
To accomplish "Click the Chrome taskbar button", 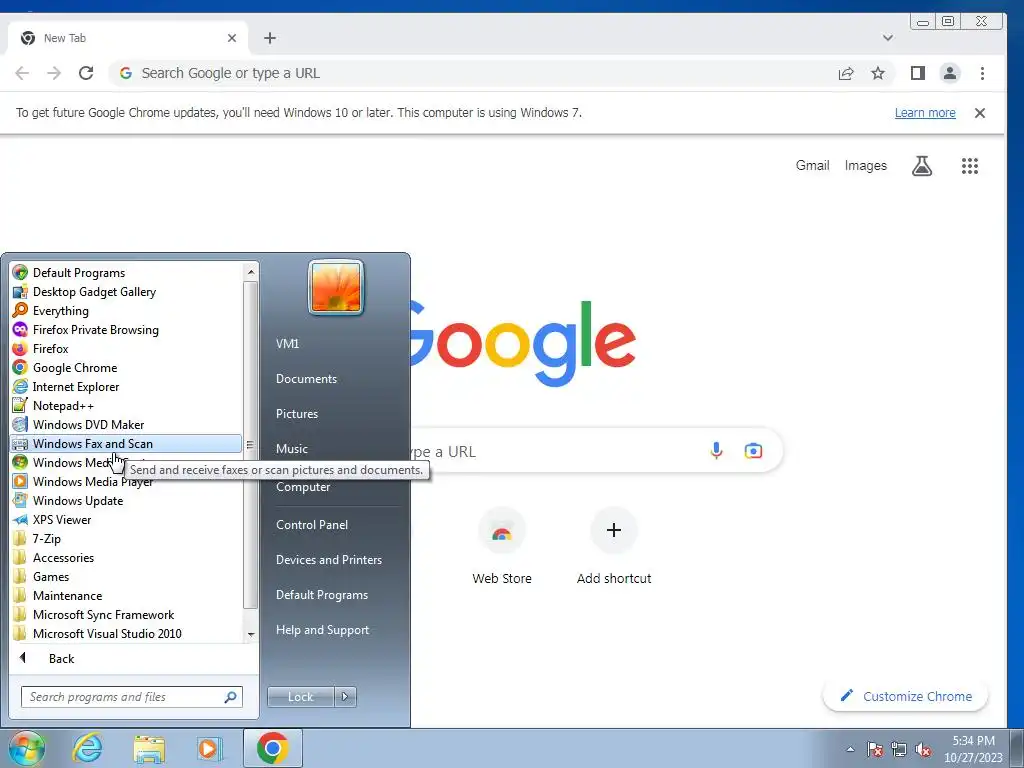I will (x=272, y=748).
